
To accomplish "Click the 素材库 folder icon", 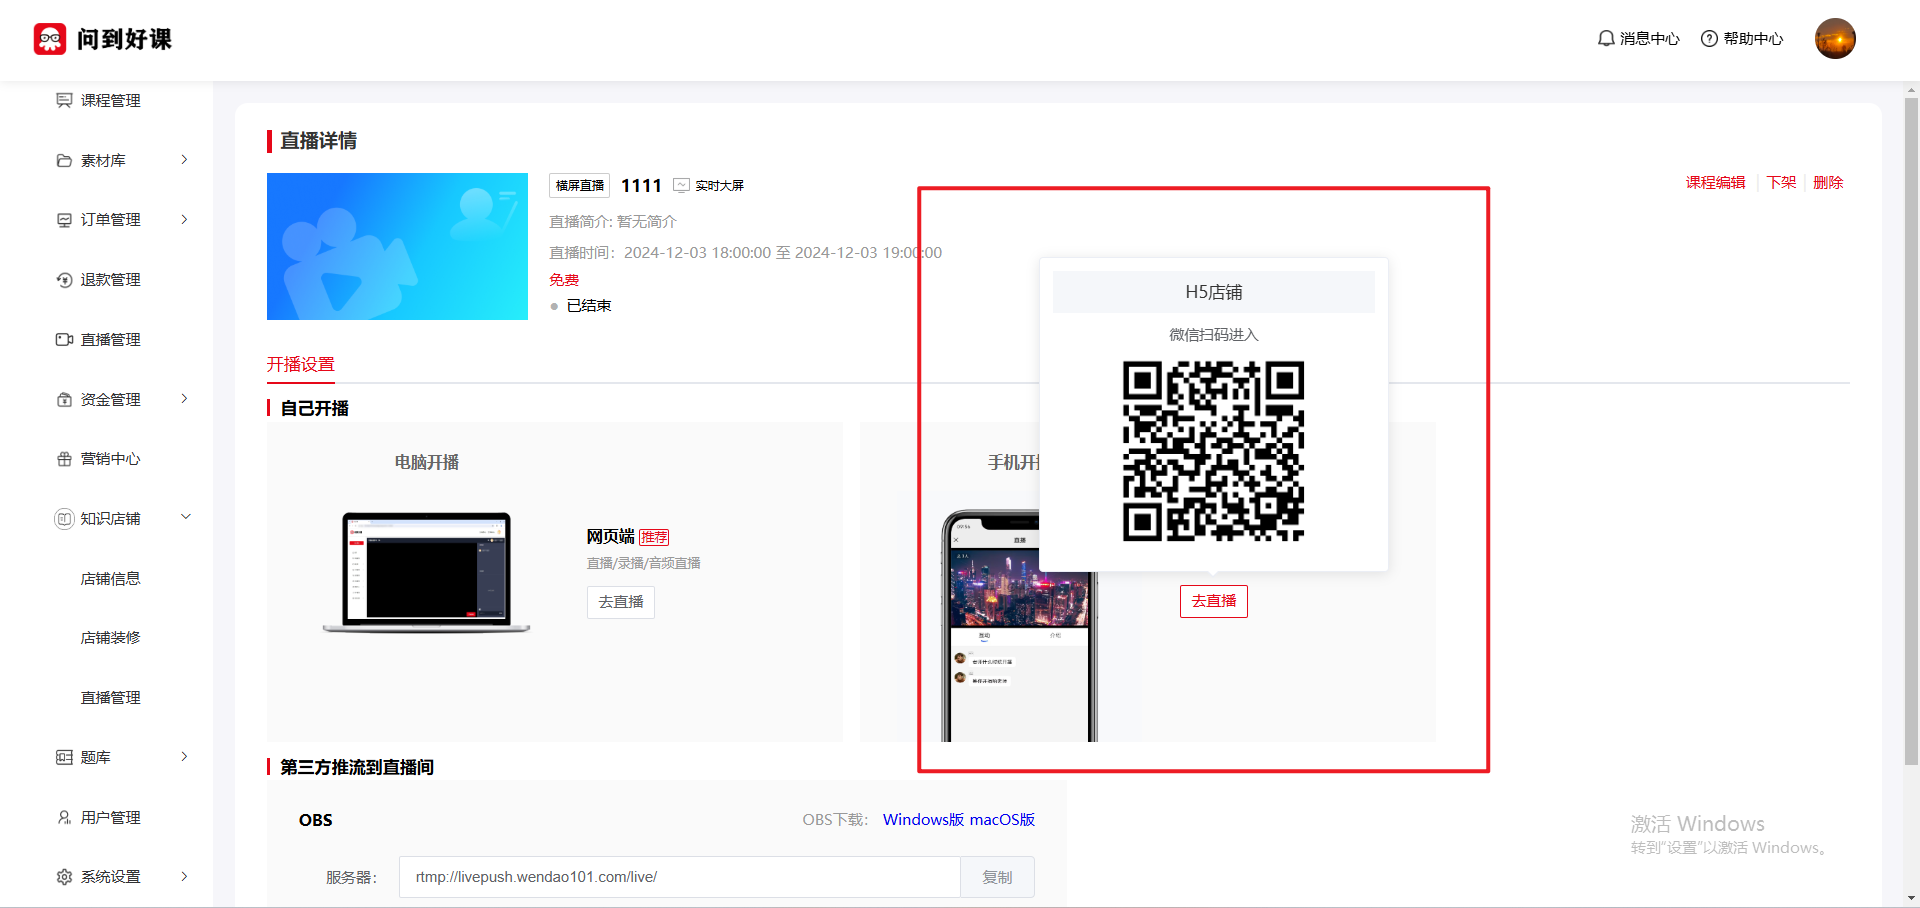I will pos(64,160).
